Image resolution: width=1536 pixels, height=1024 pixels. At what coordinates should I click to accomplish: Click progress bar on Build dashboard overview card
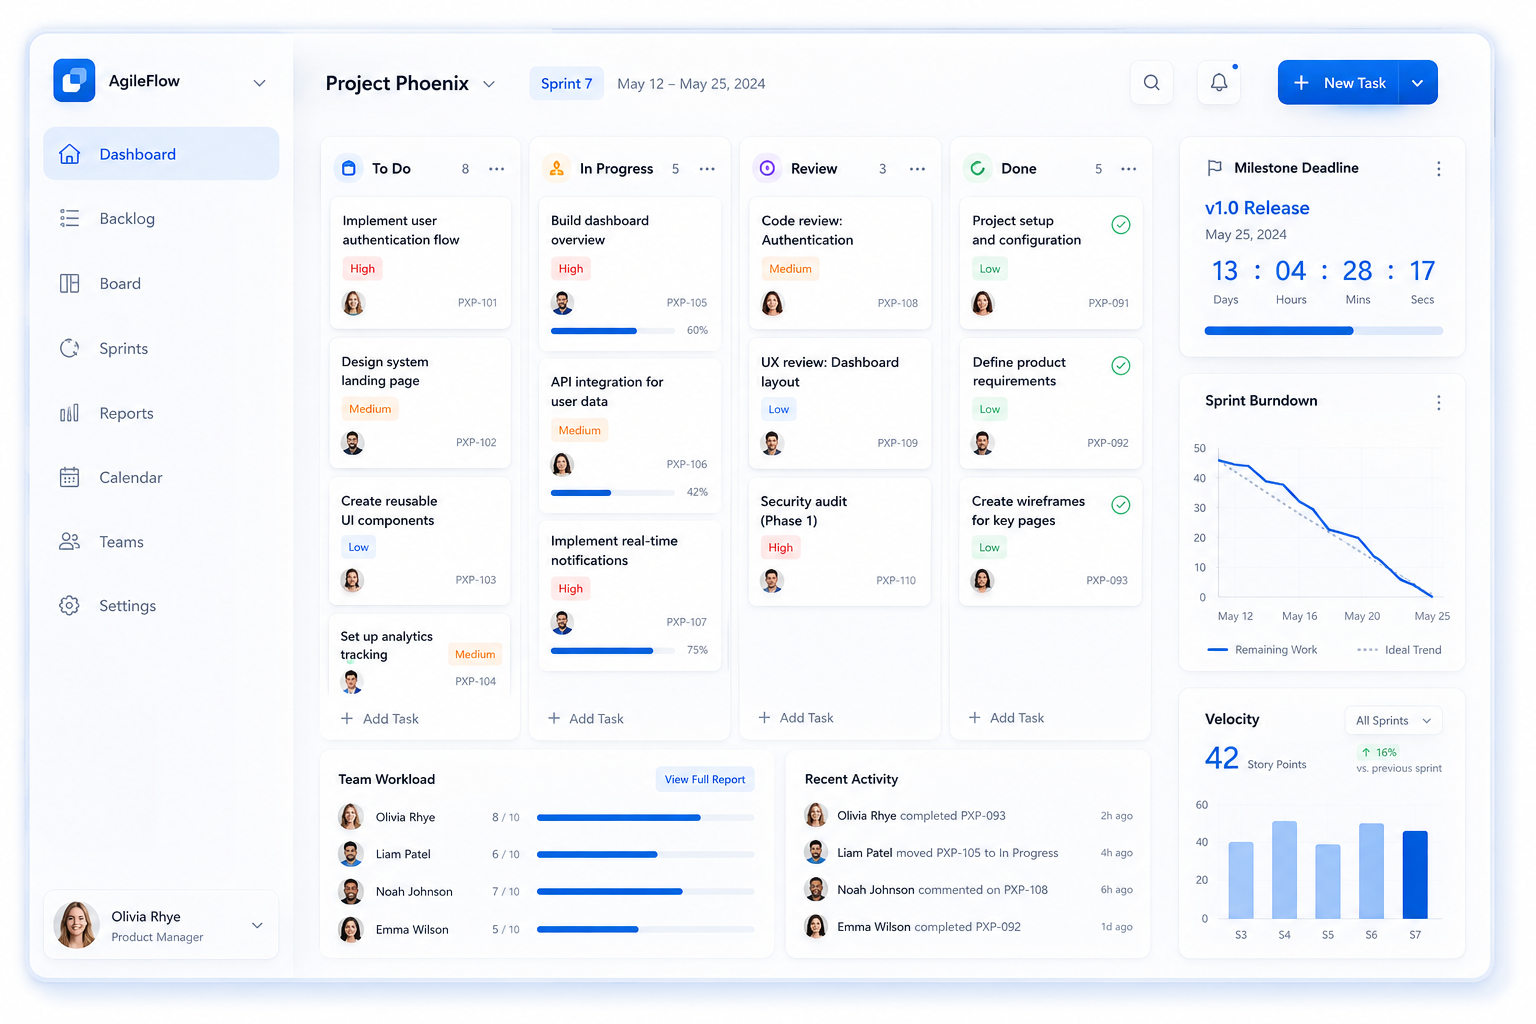click(x=612, y=331)
